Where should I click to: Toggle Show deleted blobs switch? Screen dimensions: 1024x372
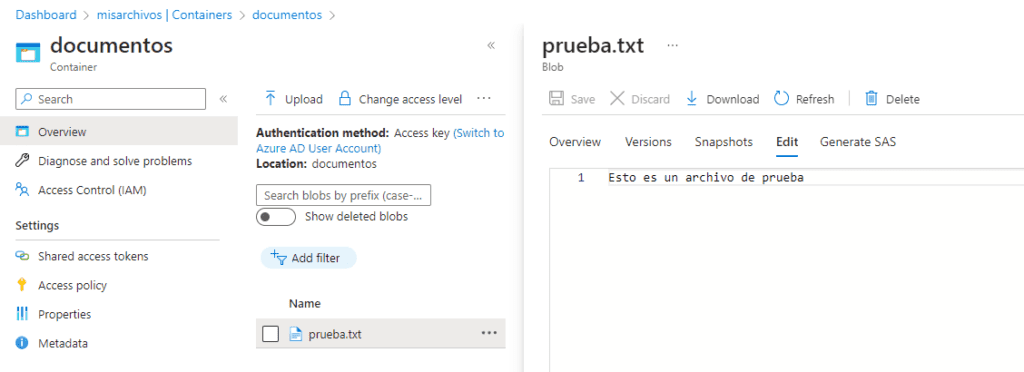pyautogui.click(x=276, y=217)
